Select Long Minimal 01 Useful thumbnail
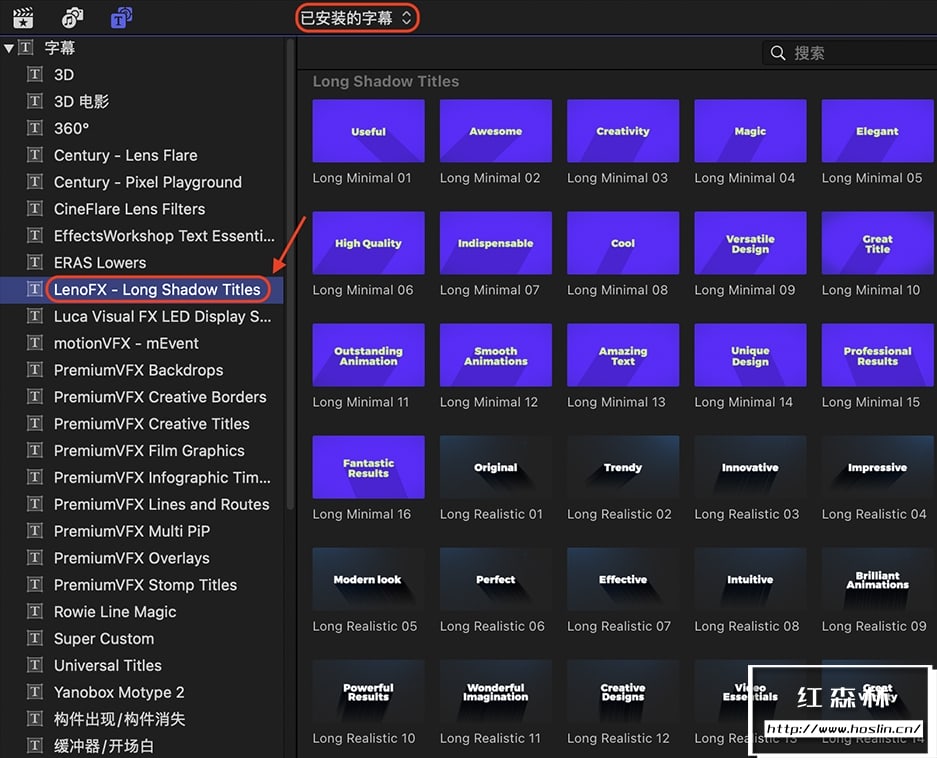 368,131
